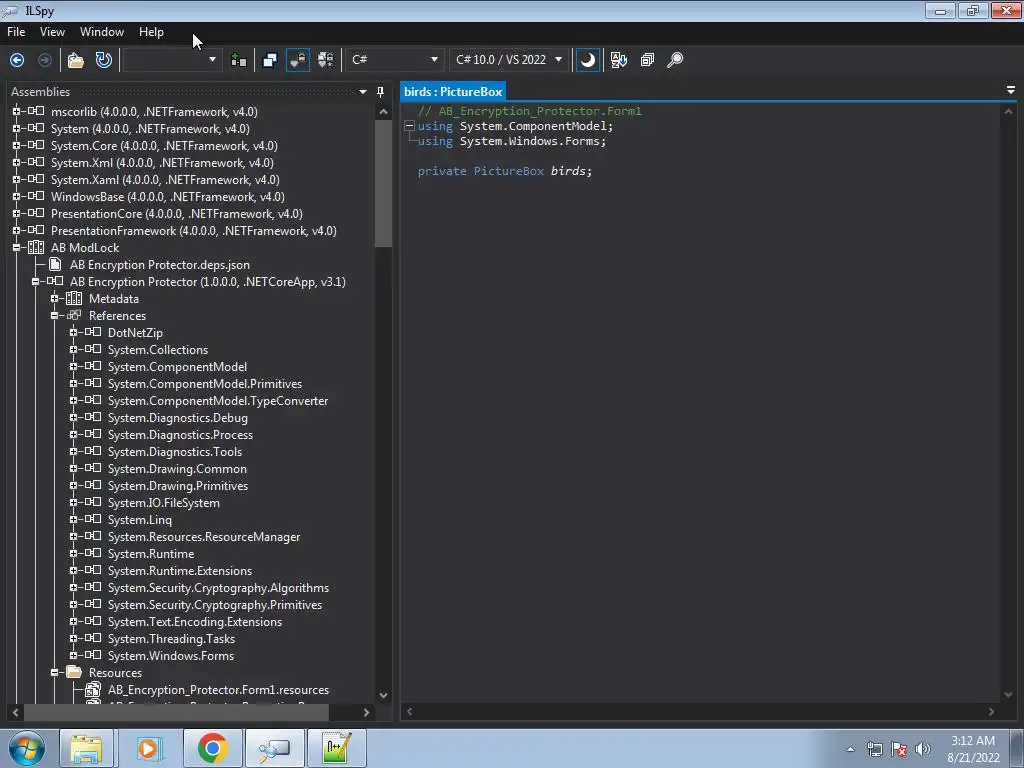Image resolution: width=1024 pixels, height=768 pixels.
Task: Collapse the using directives code fold
Action: tap(409, 126)
